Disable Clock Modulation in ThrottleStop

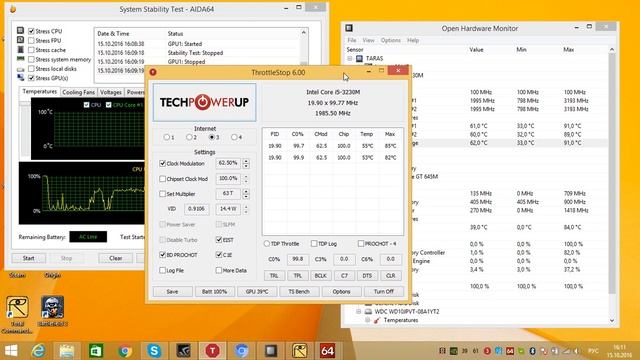click(x=162, y=163)
